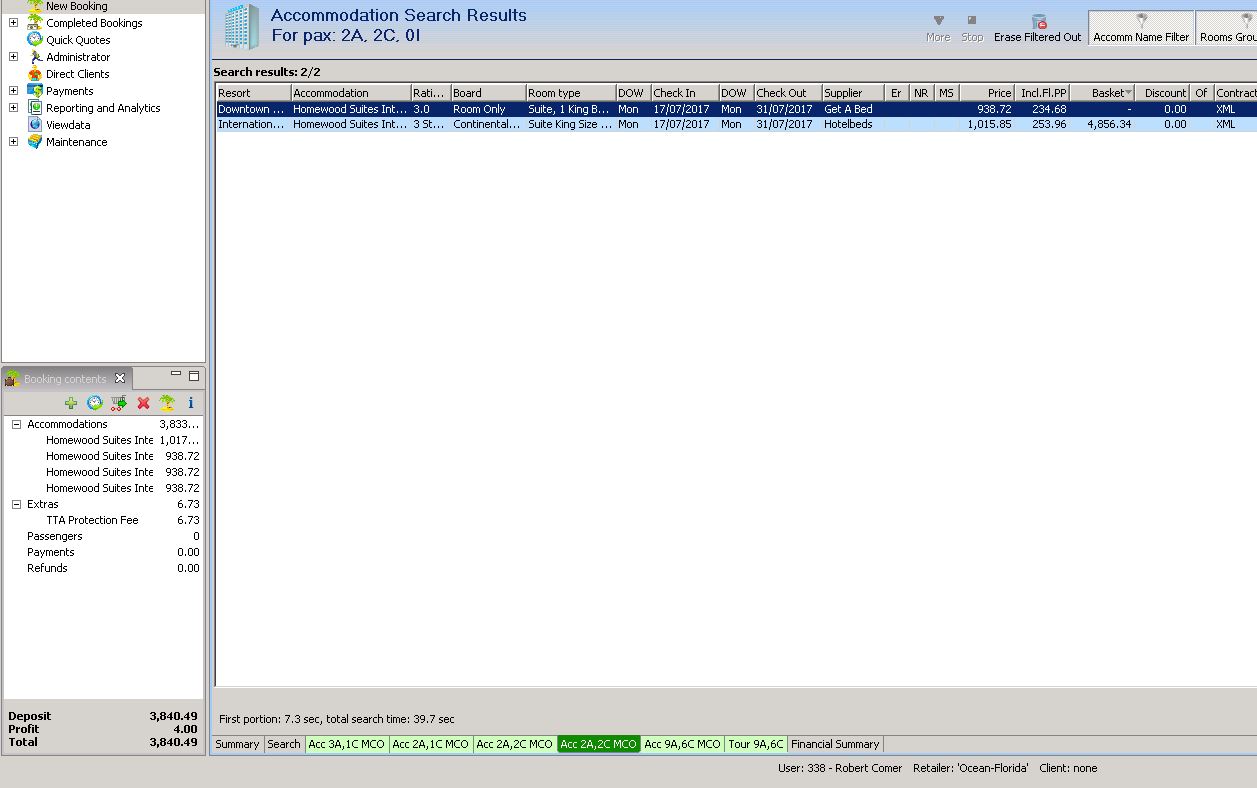The height and width of the screenshot is (788, 1257).
Task: Sort by the Accommodation column header
Action: click(351, 93)
